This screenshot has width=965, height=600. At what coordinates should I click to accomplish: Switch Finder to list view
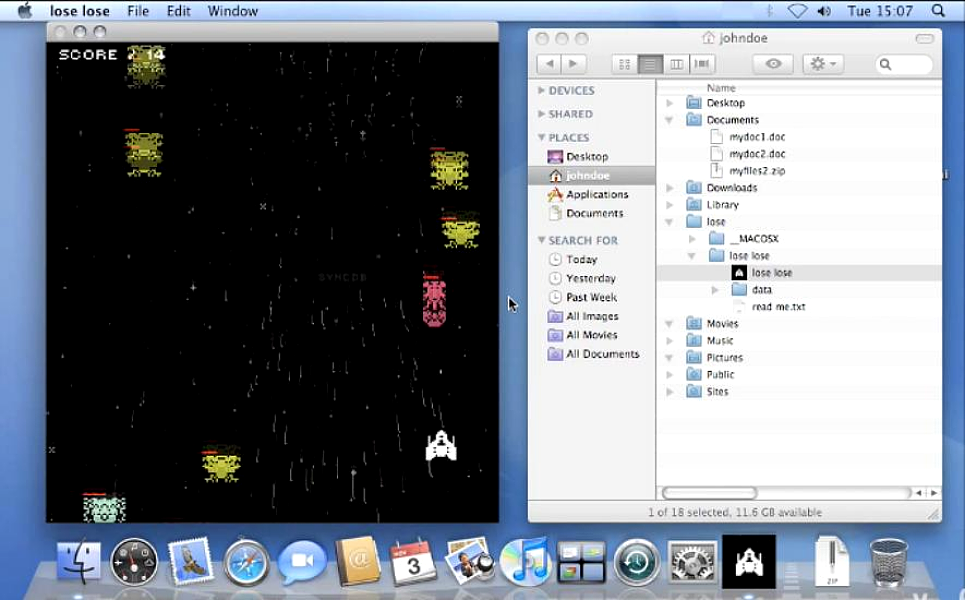click(x=651, y=64)
